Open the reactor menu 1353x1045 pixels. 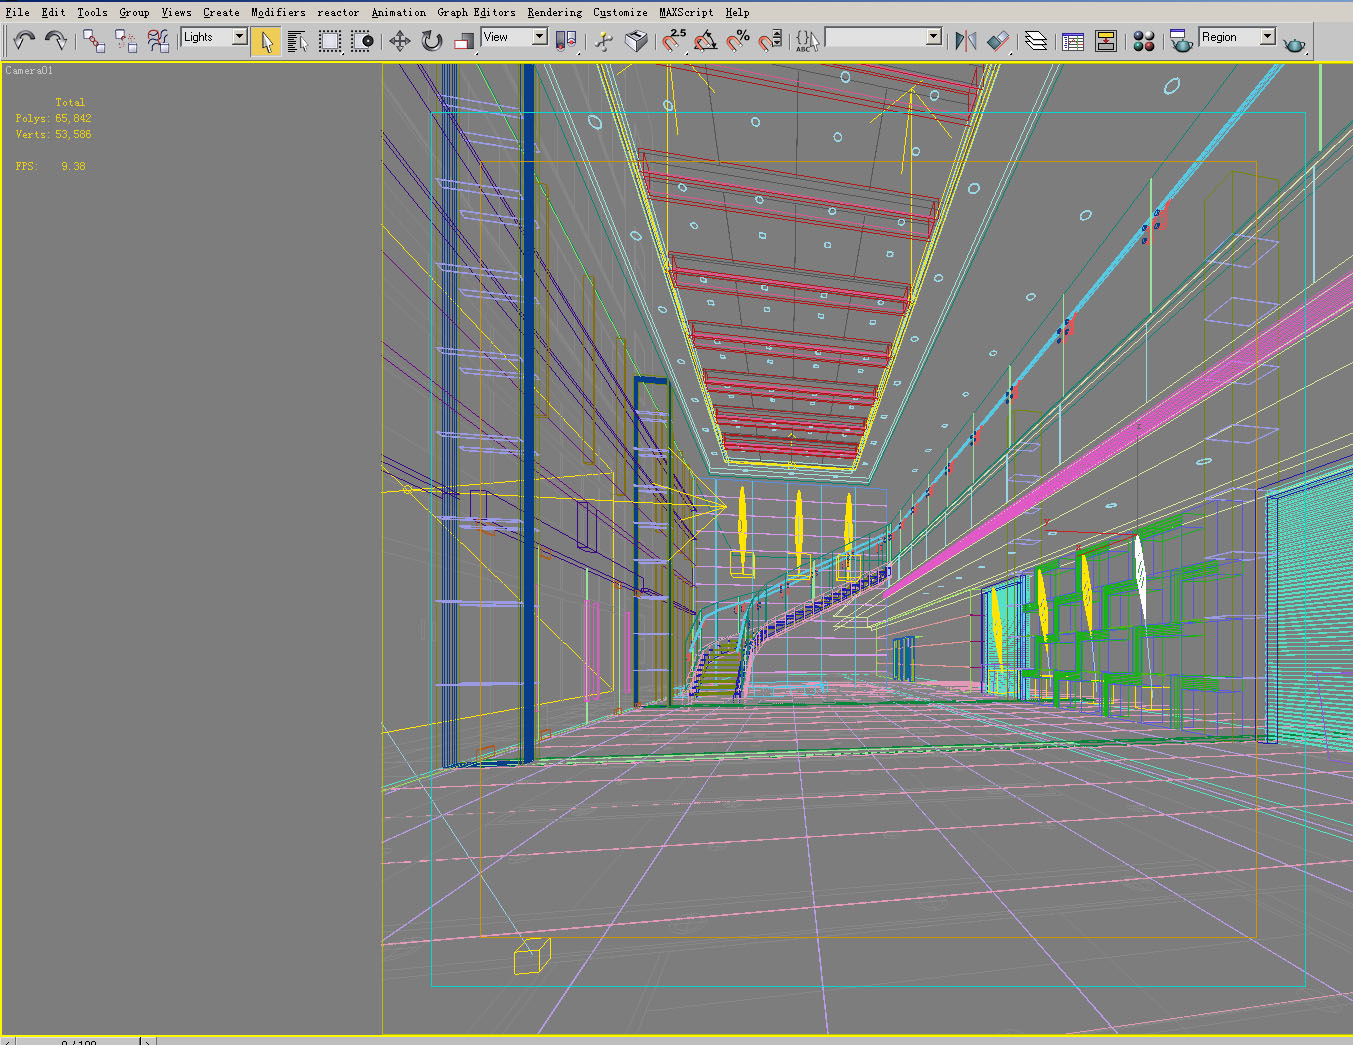coord(338,12)
